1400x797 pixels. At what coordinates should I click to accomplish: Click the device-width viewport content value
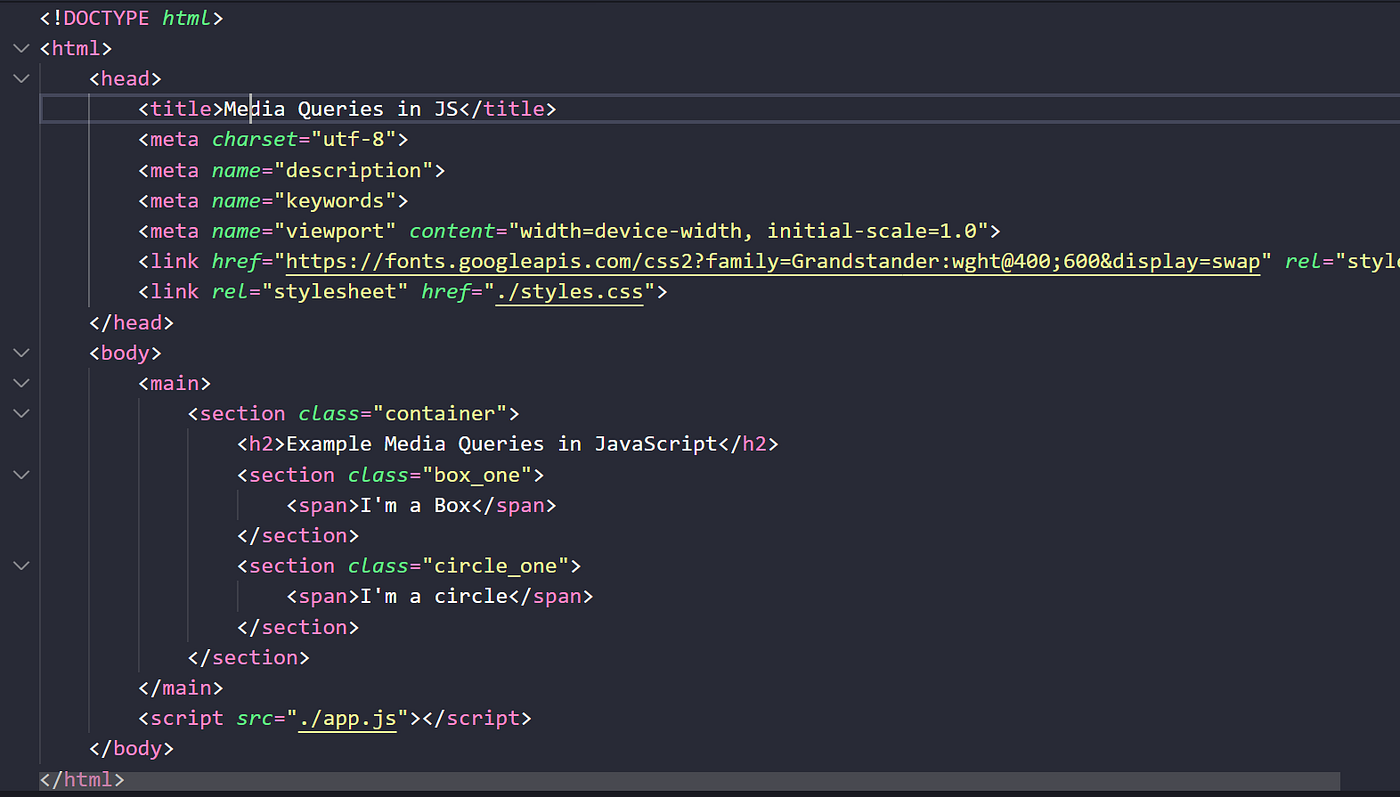coord(660,230)
